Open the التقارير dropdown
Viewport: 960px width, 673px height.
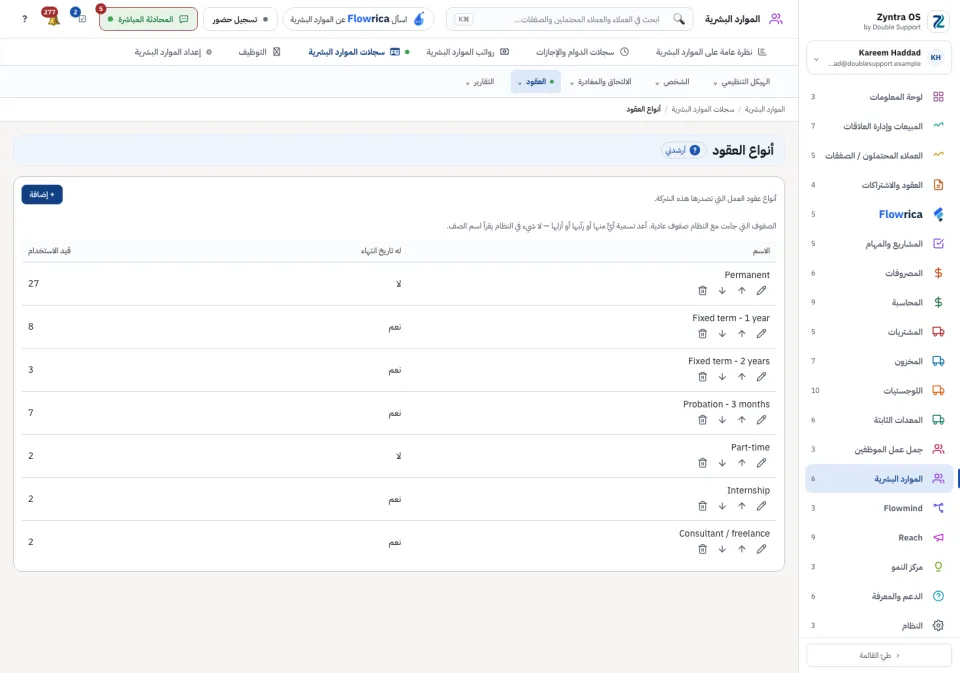(480, 81)
